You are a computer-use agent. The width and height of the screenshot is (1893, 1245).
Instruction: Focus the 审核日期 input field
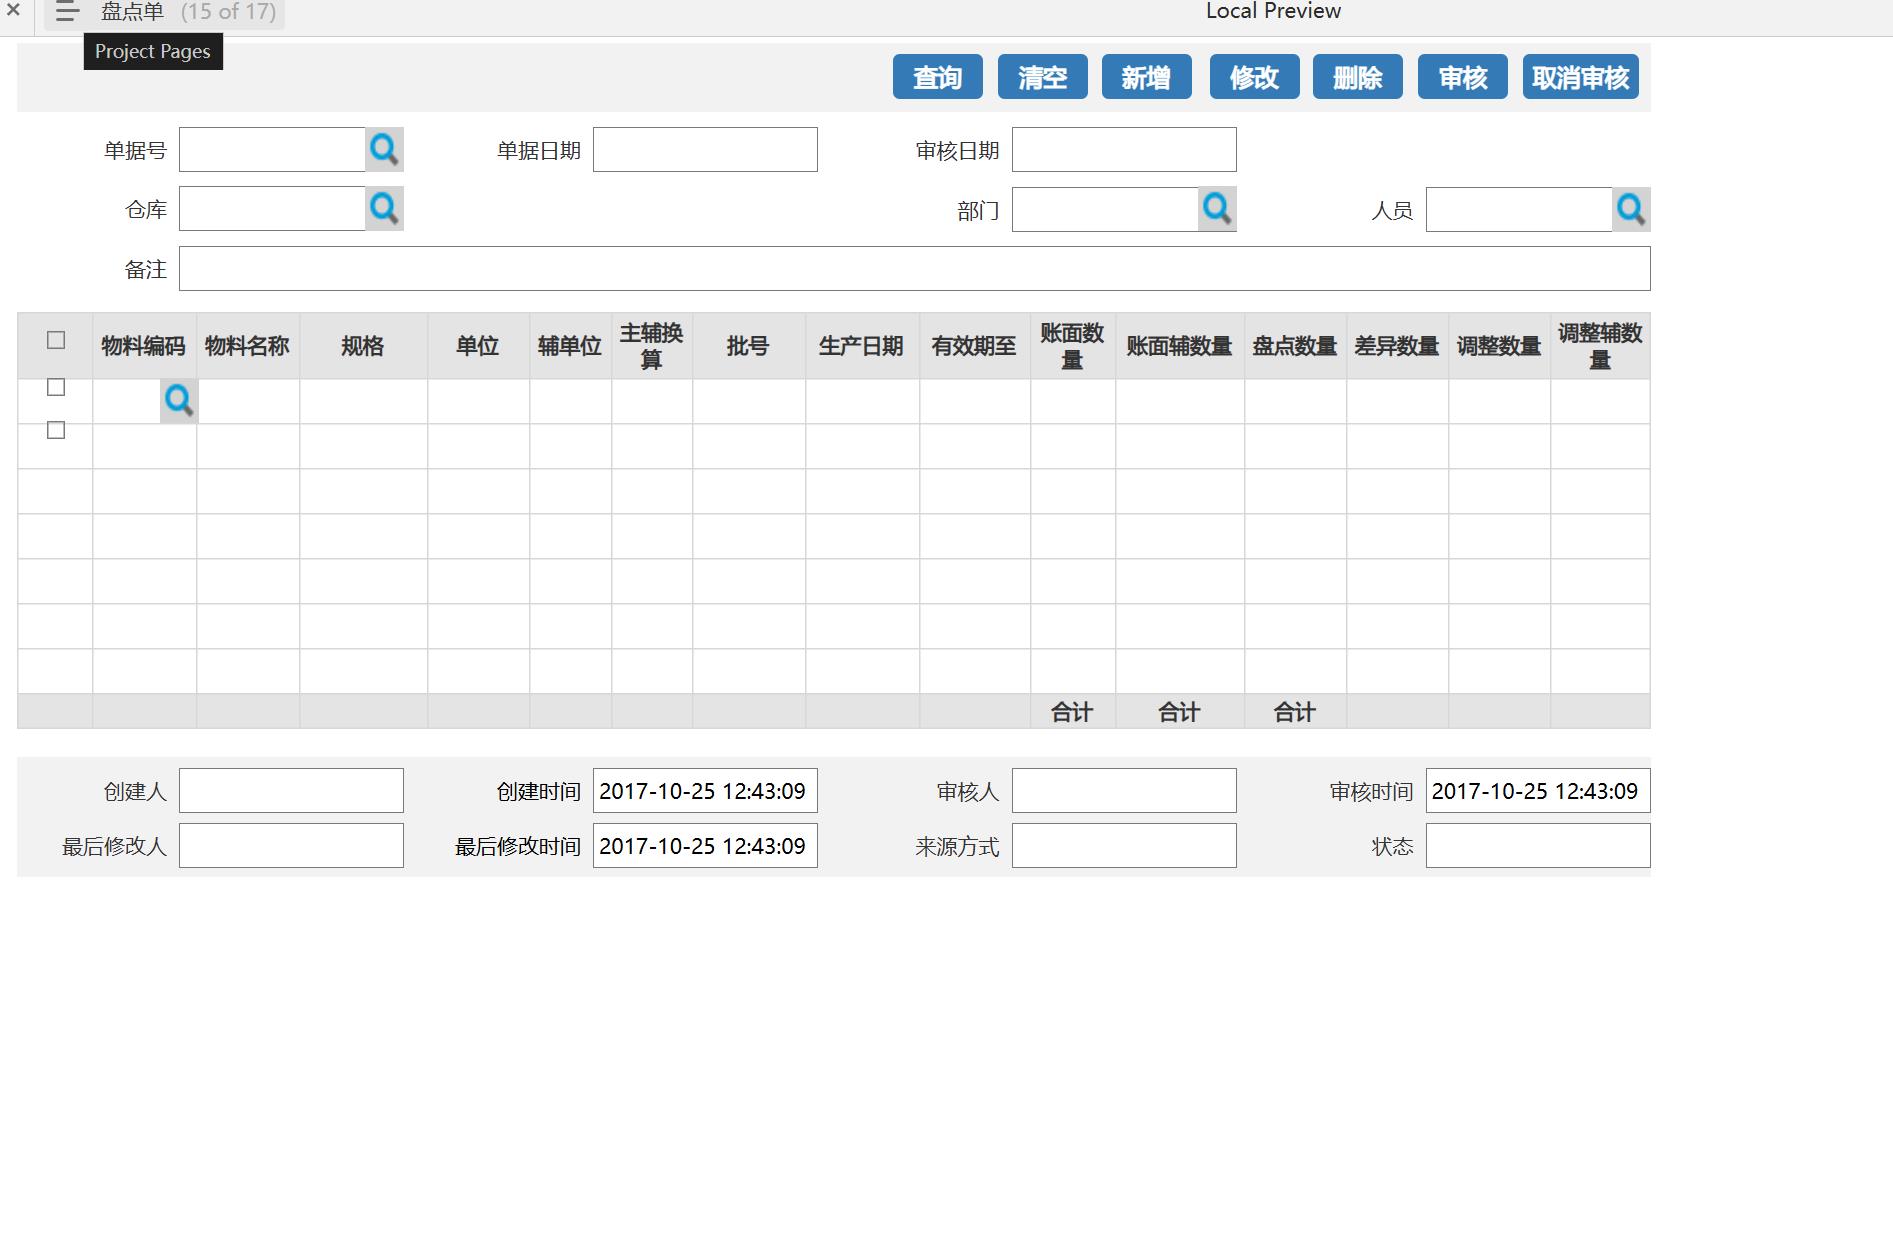coord(1124,150)
